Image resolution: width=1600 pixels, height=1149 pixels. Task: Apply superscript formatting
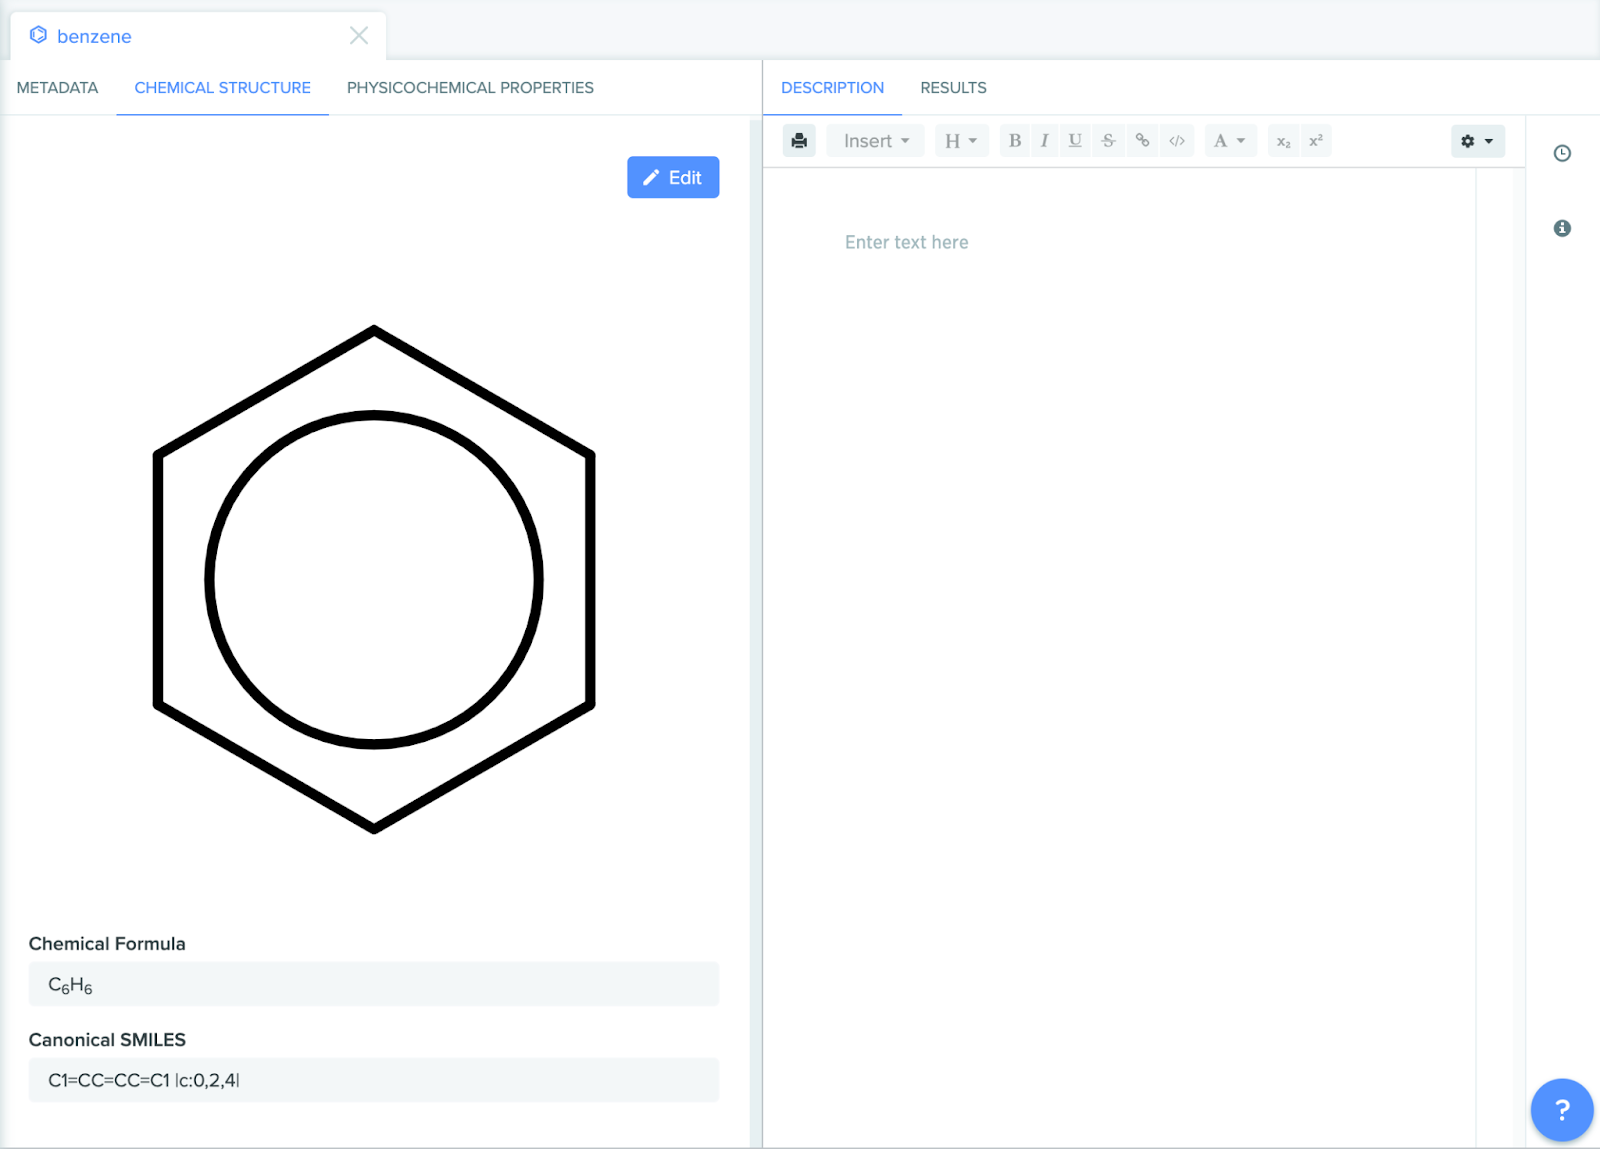1316,141
